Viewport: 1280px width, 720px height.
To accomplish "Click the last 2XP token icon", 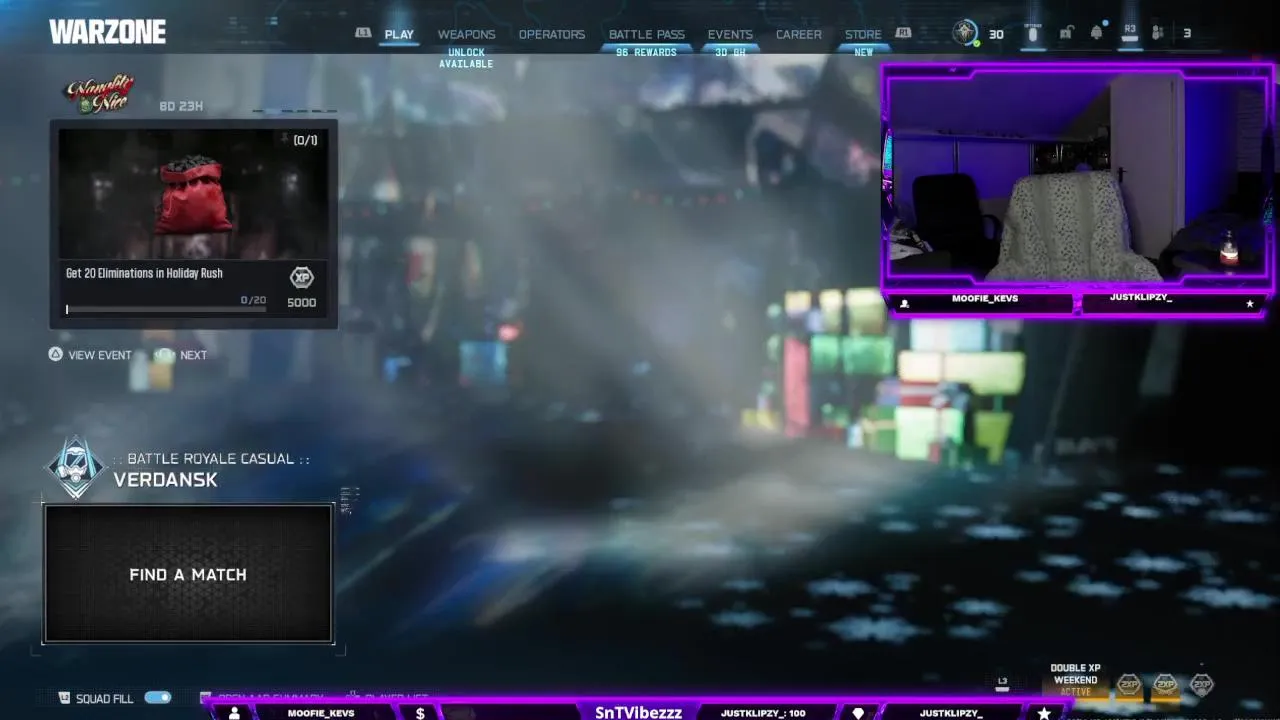I will click(1201, 685).
